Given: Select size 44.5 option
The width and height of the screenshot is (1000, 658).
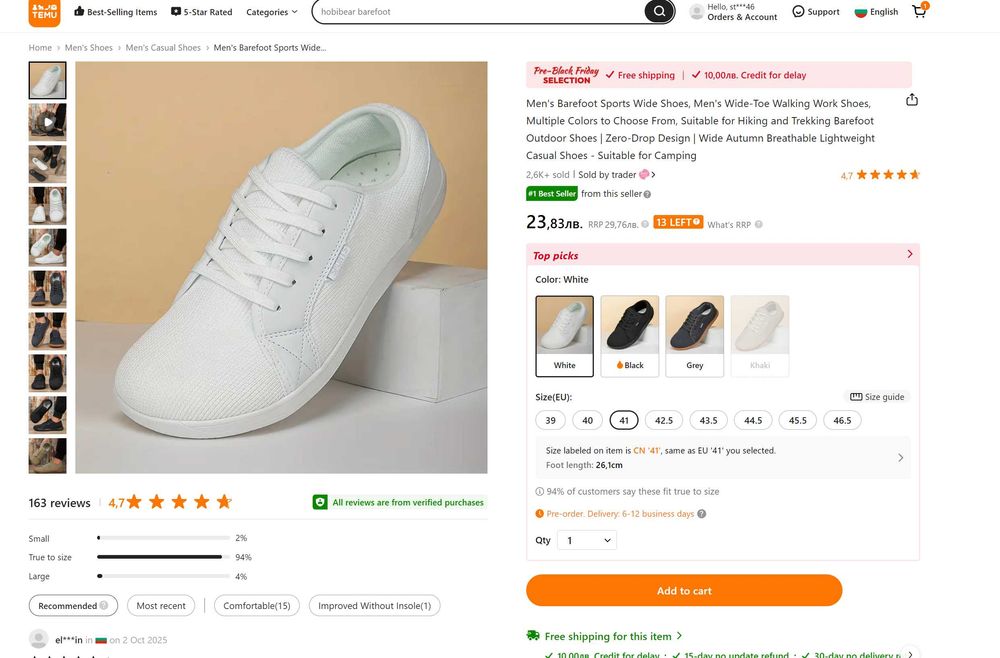Looking at the screenshot, I should [x=753, y=420].
